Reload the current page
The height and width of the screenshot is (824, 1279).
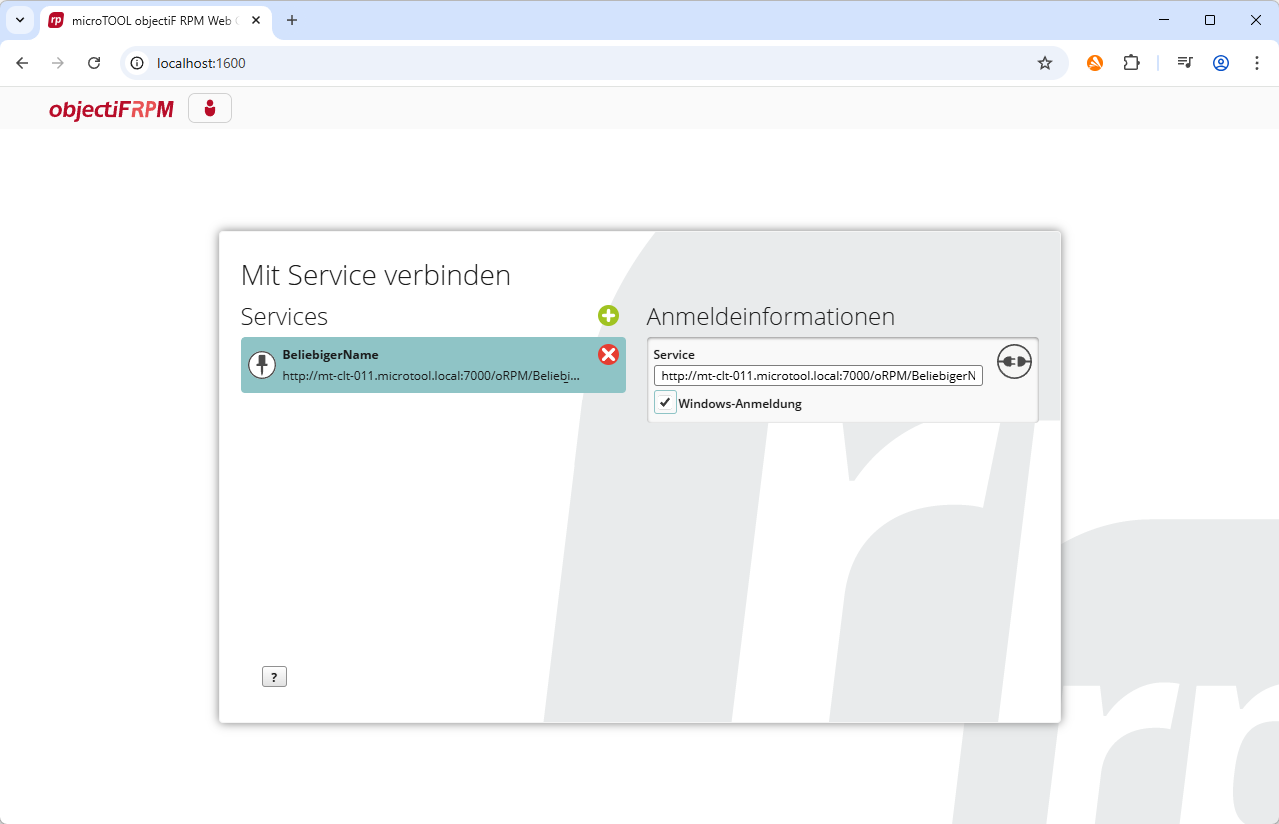94,63
